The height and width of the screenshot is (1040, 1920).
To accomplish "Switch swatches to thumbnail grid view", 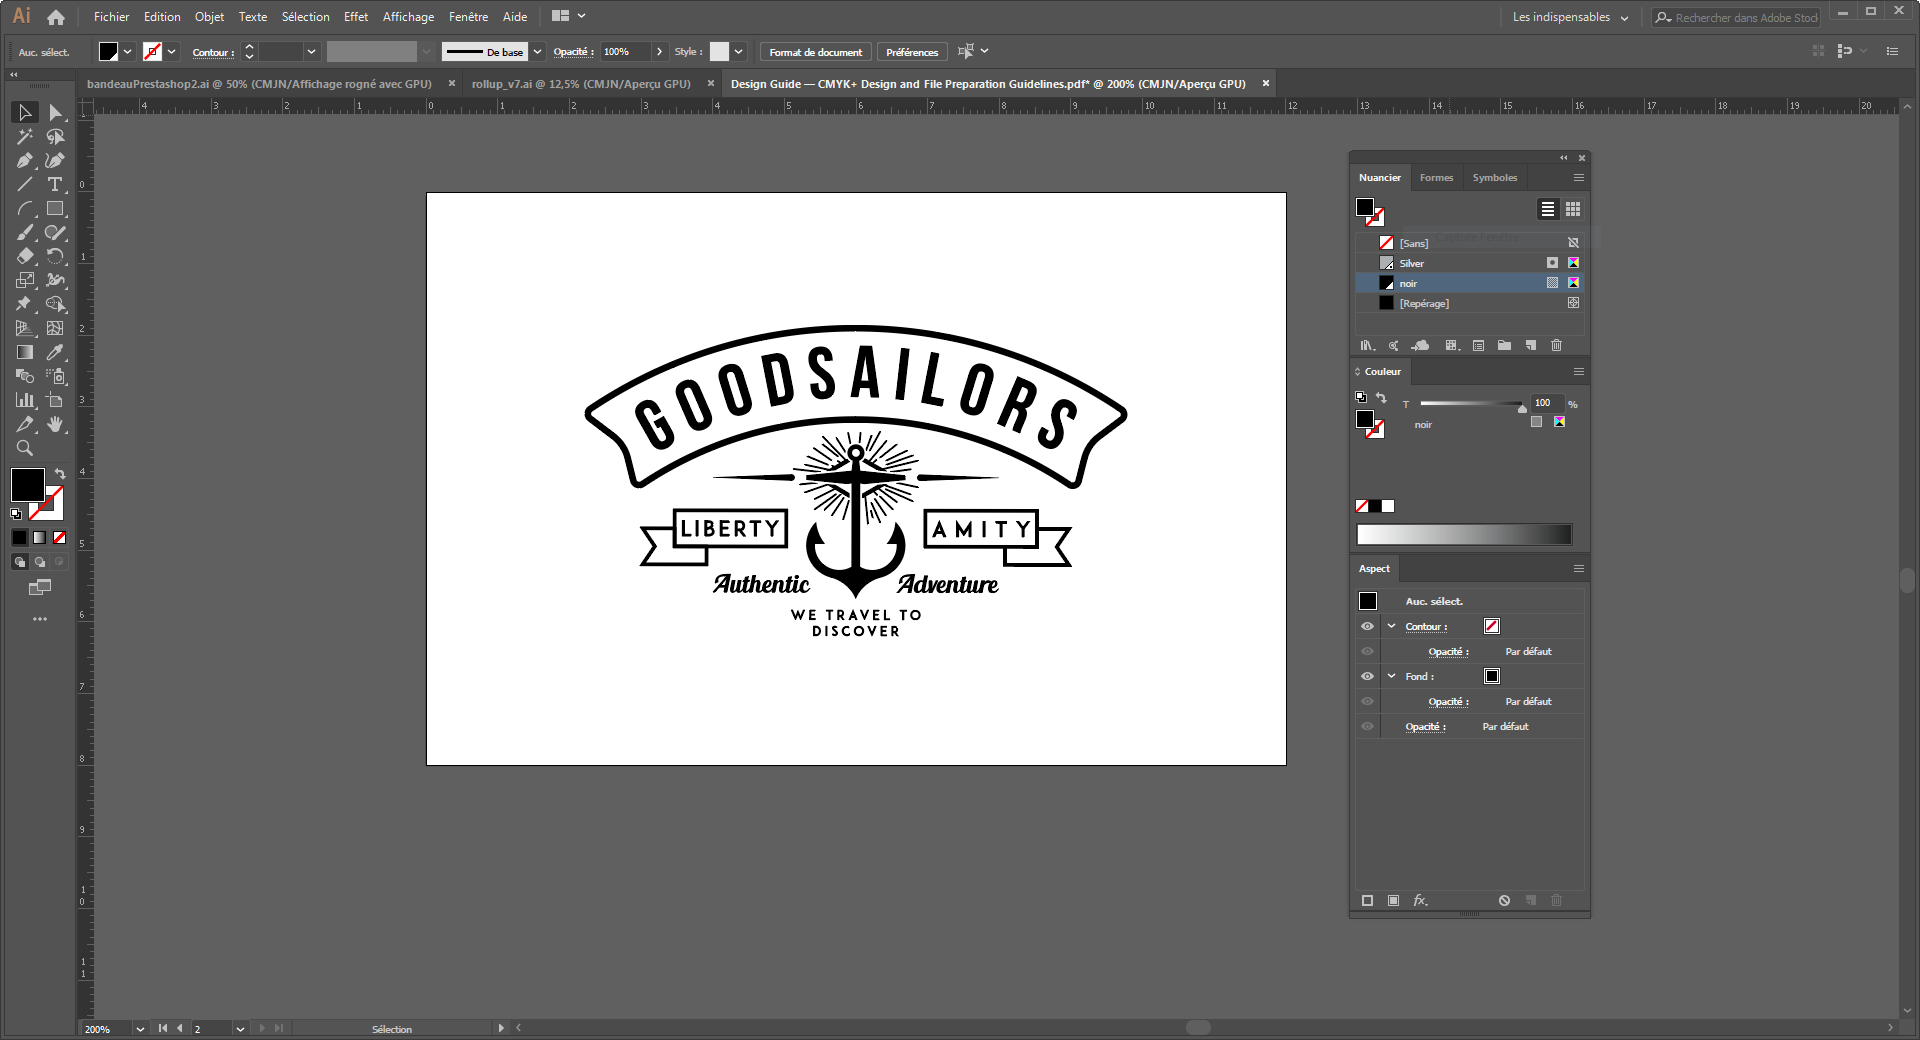I will click(x=1573, y=209).
